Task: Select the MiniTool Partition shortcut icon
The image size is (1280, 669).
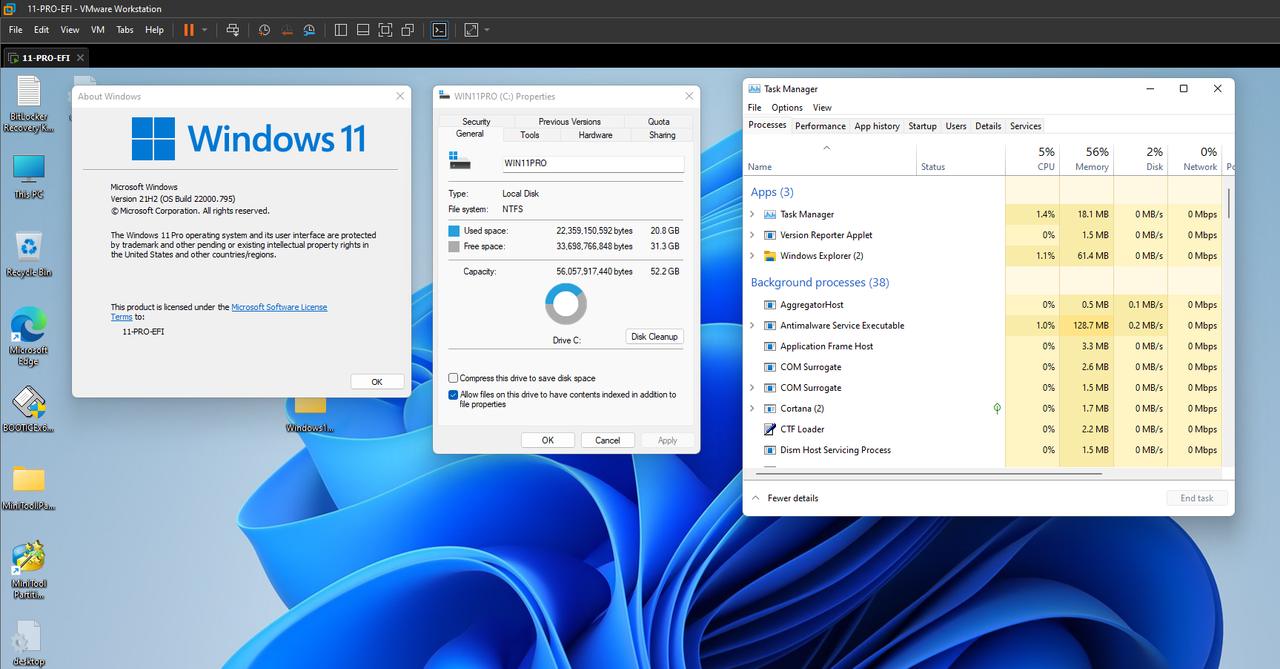Action: point(29,570)
